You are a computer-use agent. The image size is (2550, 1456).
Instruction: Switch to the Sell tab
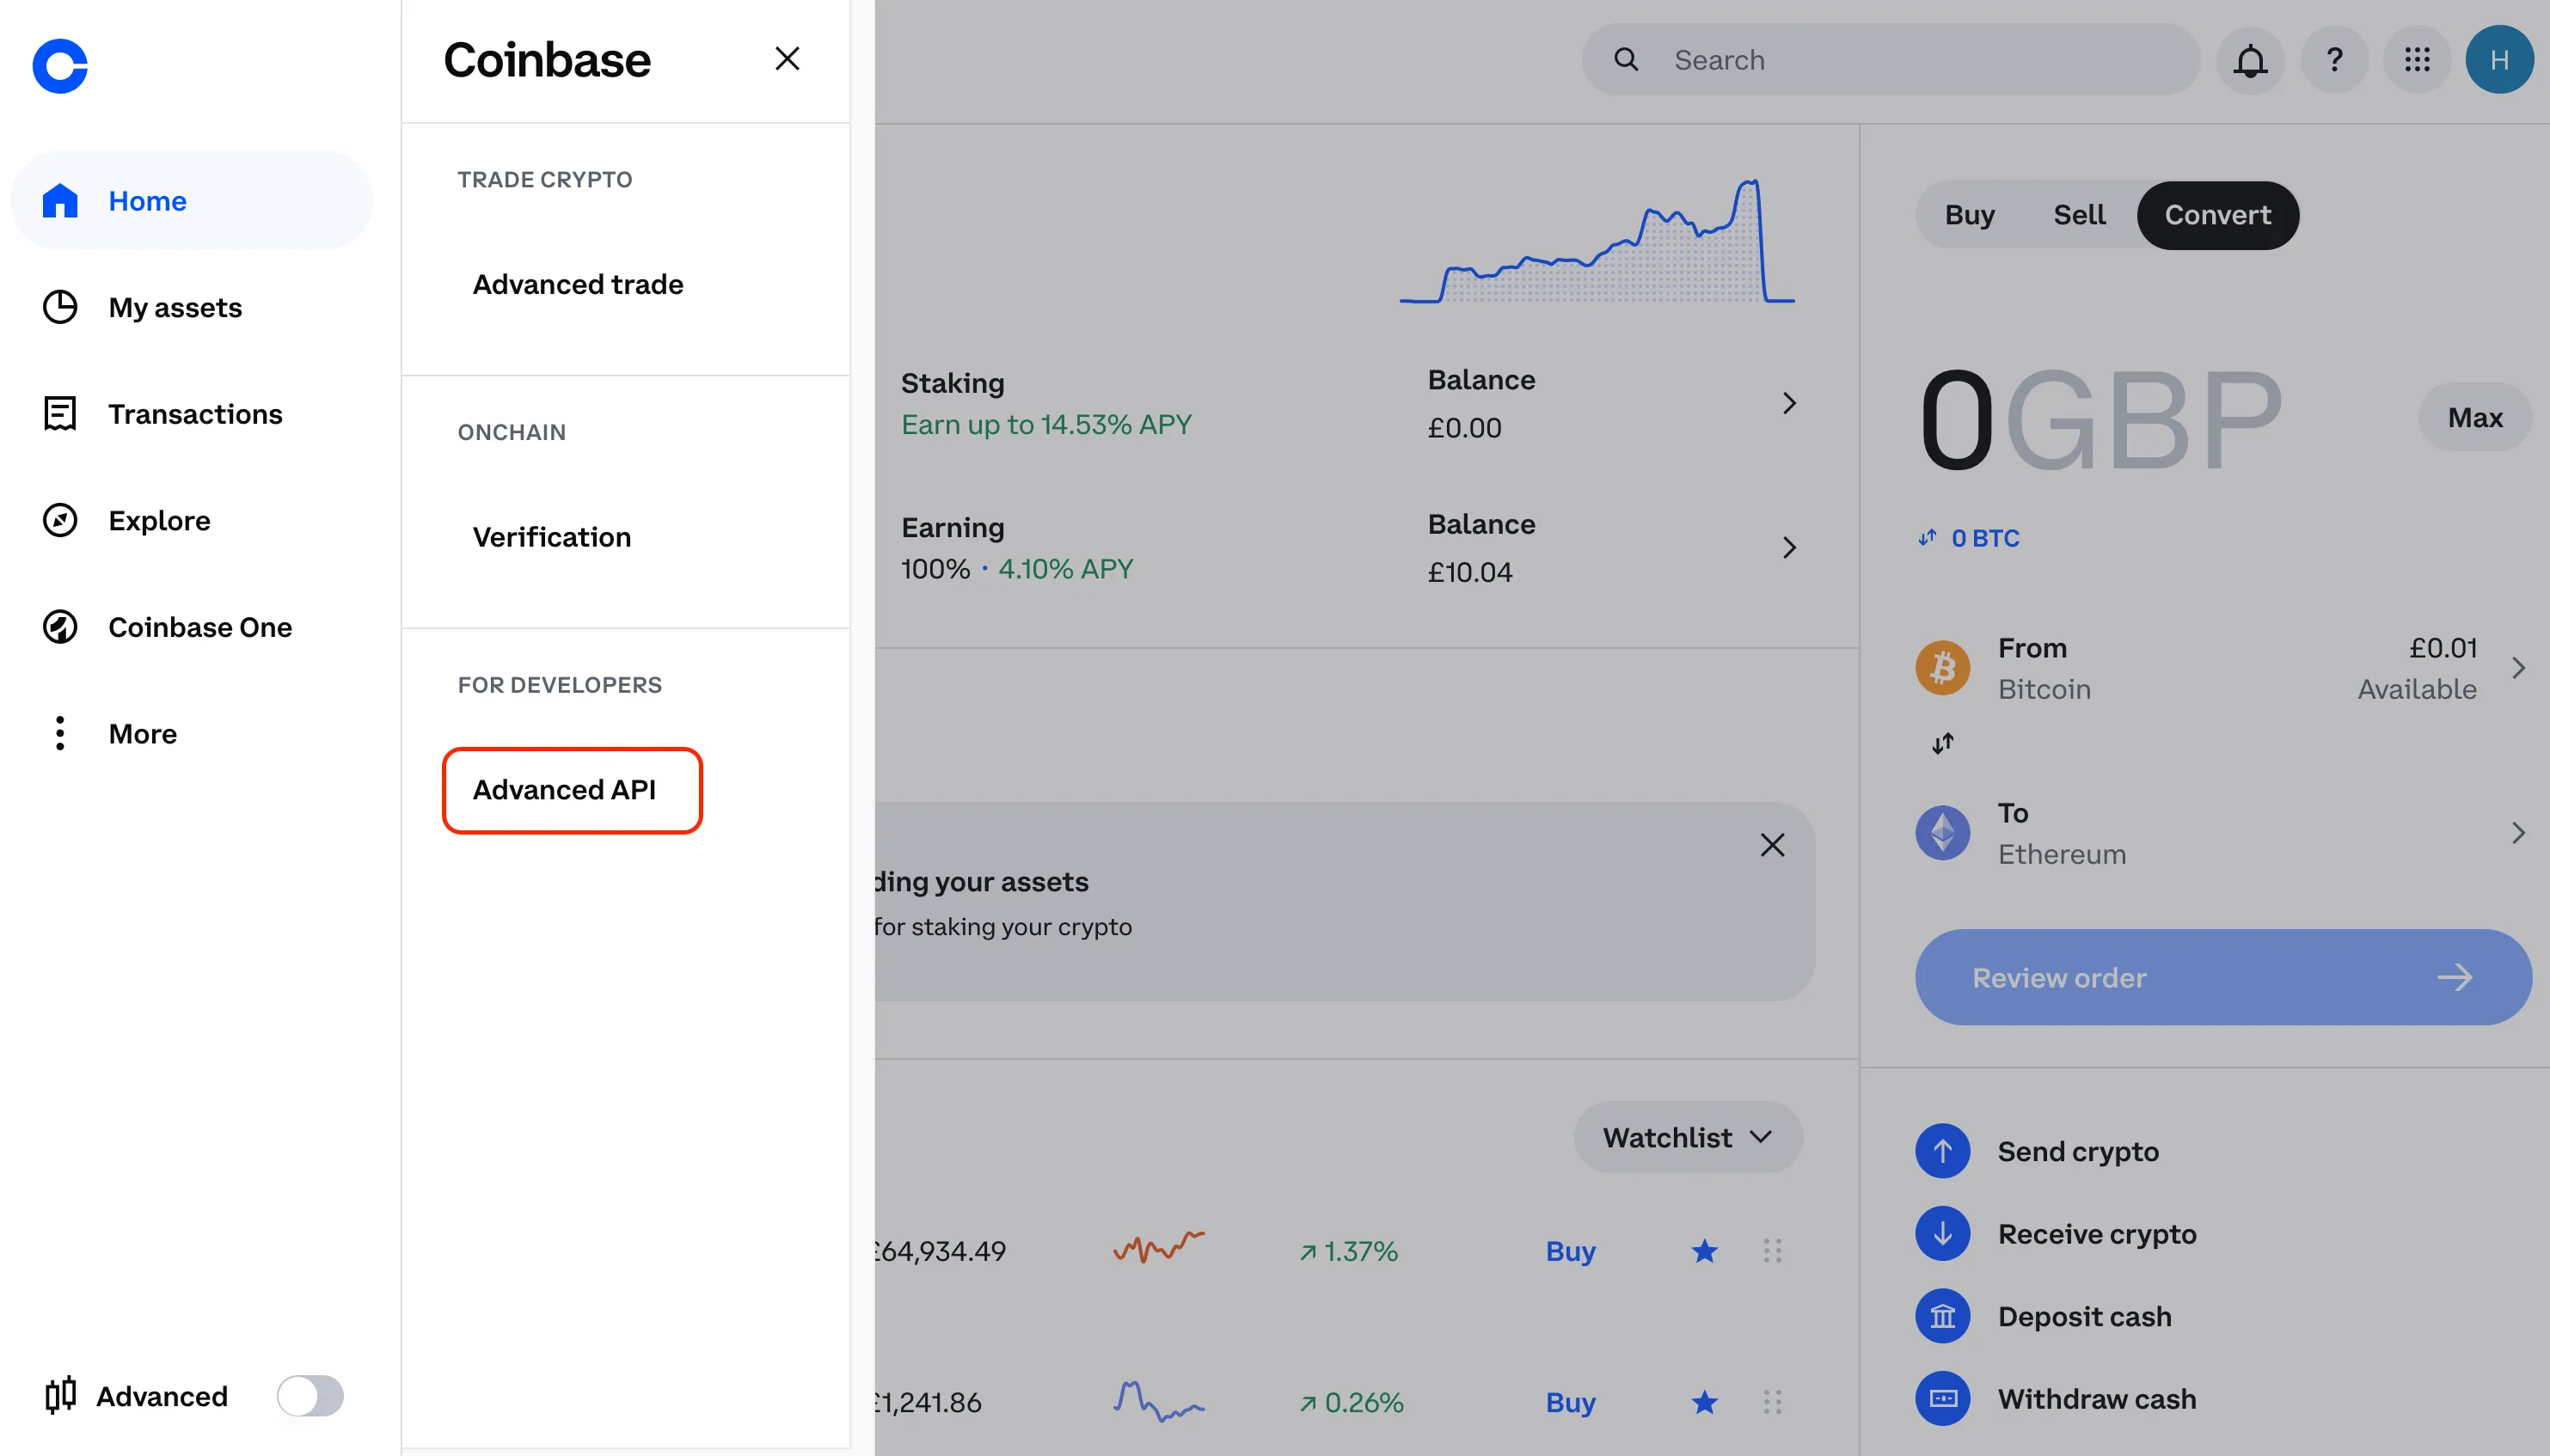pyautogui.click(x=2079, y=215)
